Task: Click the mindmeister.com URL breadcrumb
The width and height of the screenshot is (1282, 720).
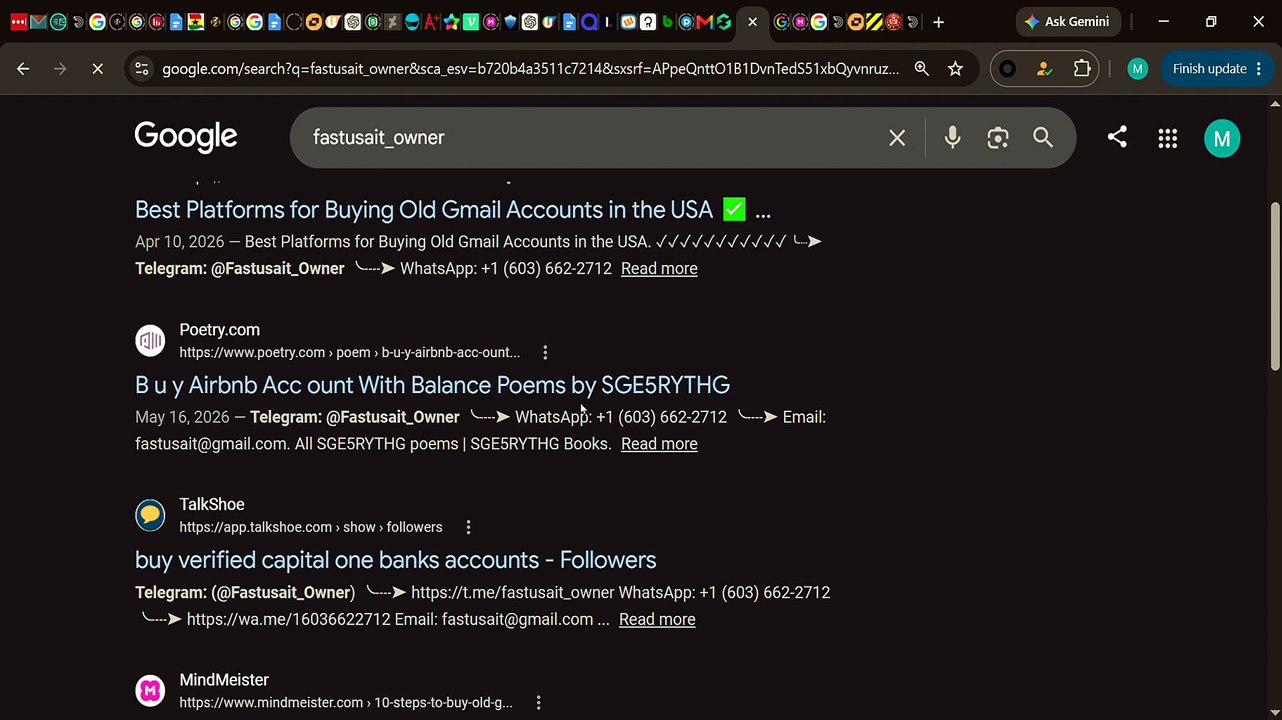Action: pyautogui.click(x=346, y=703)
